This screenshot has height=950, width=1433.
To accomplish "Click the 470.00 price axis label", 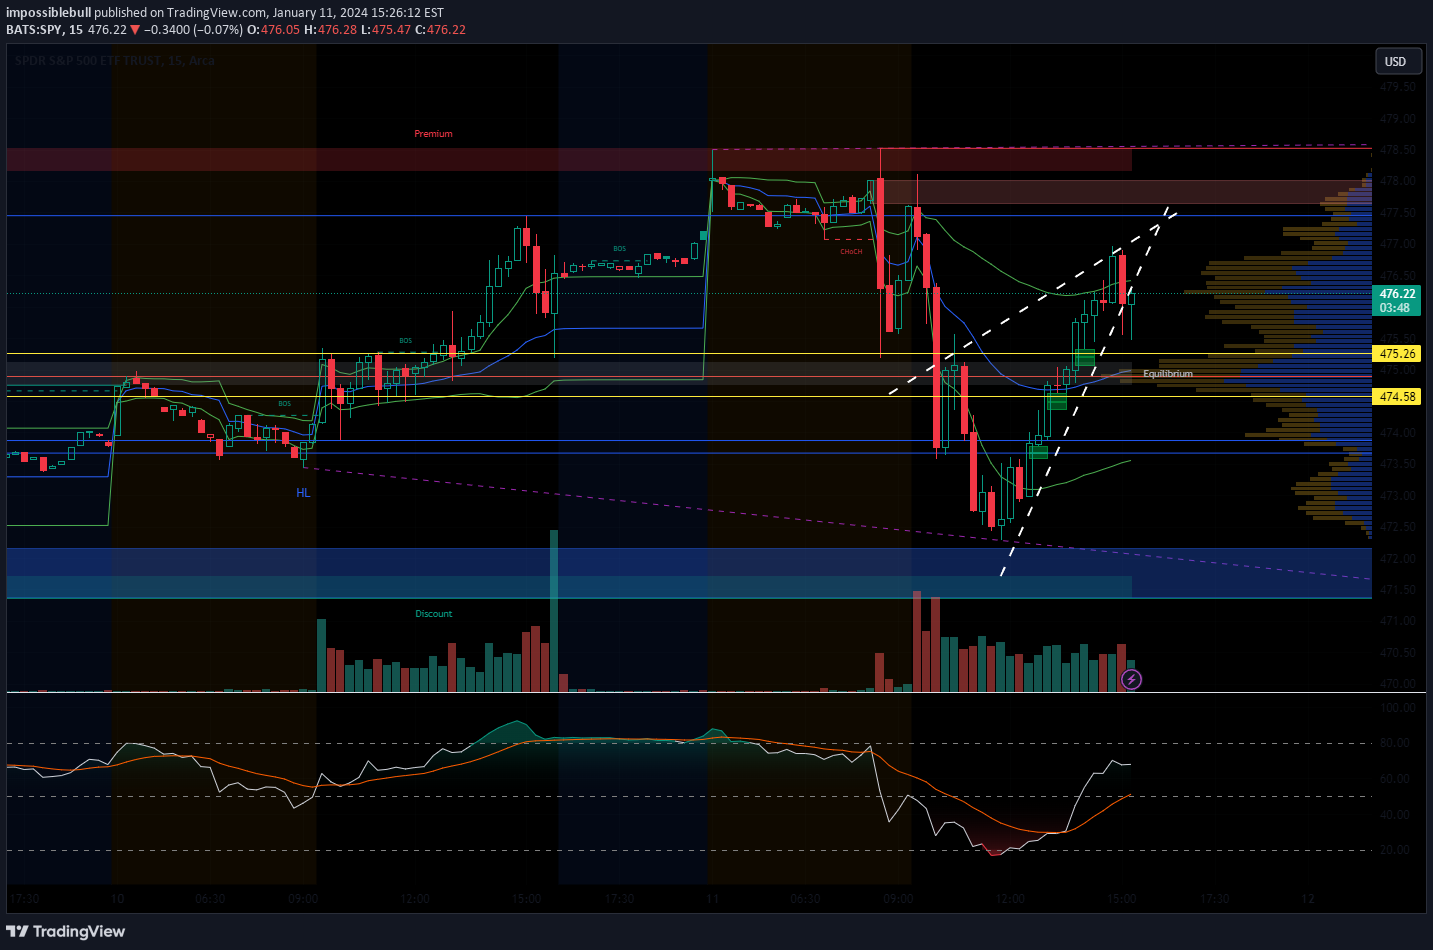I will pyautogui.click(x=1397, y=684).
